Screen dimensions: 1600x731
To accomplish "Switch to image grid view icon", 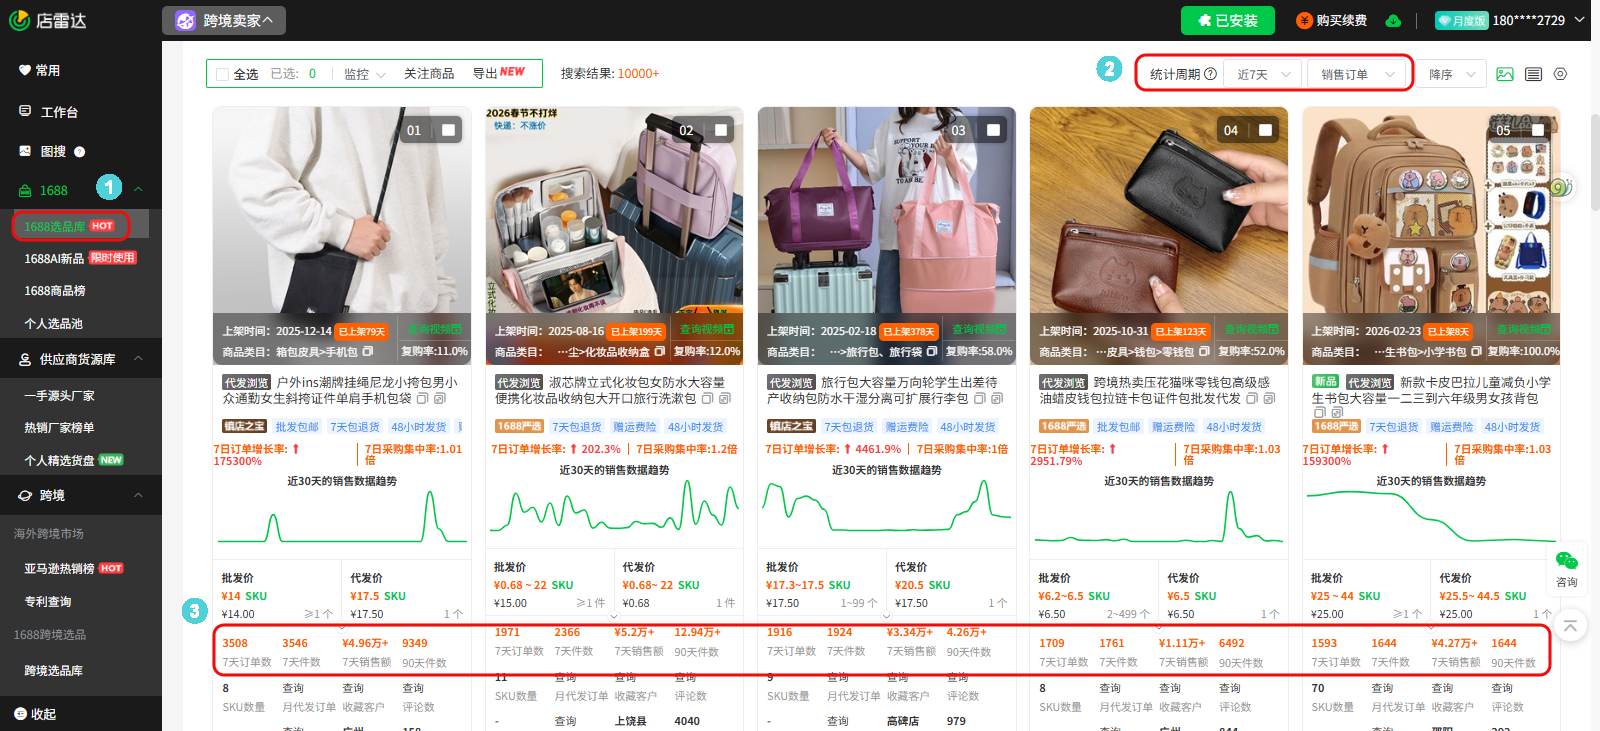I will click(1505, 74).
